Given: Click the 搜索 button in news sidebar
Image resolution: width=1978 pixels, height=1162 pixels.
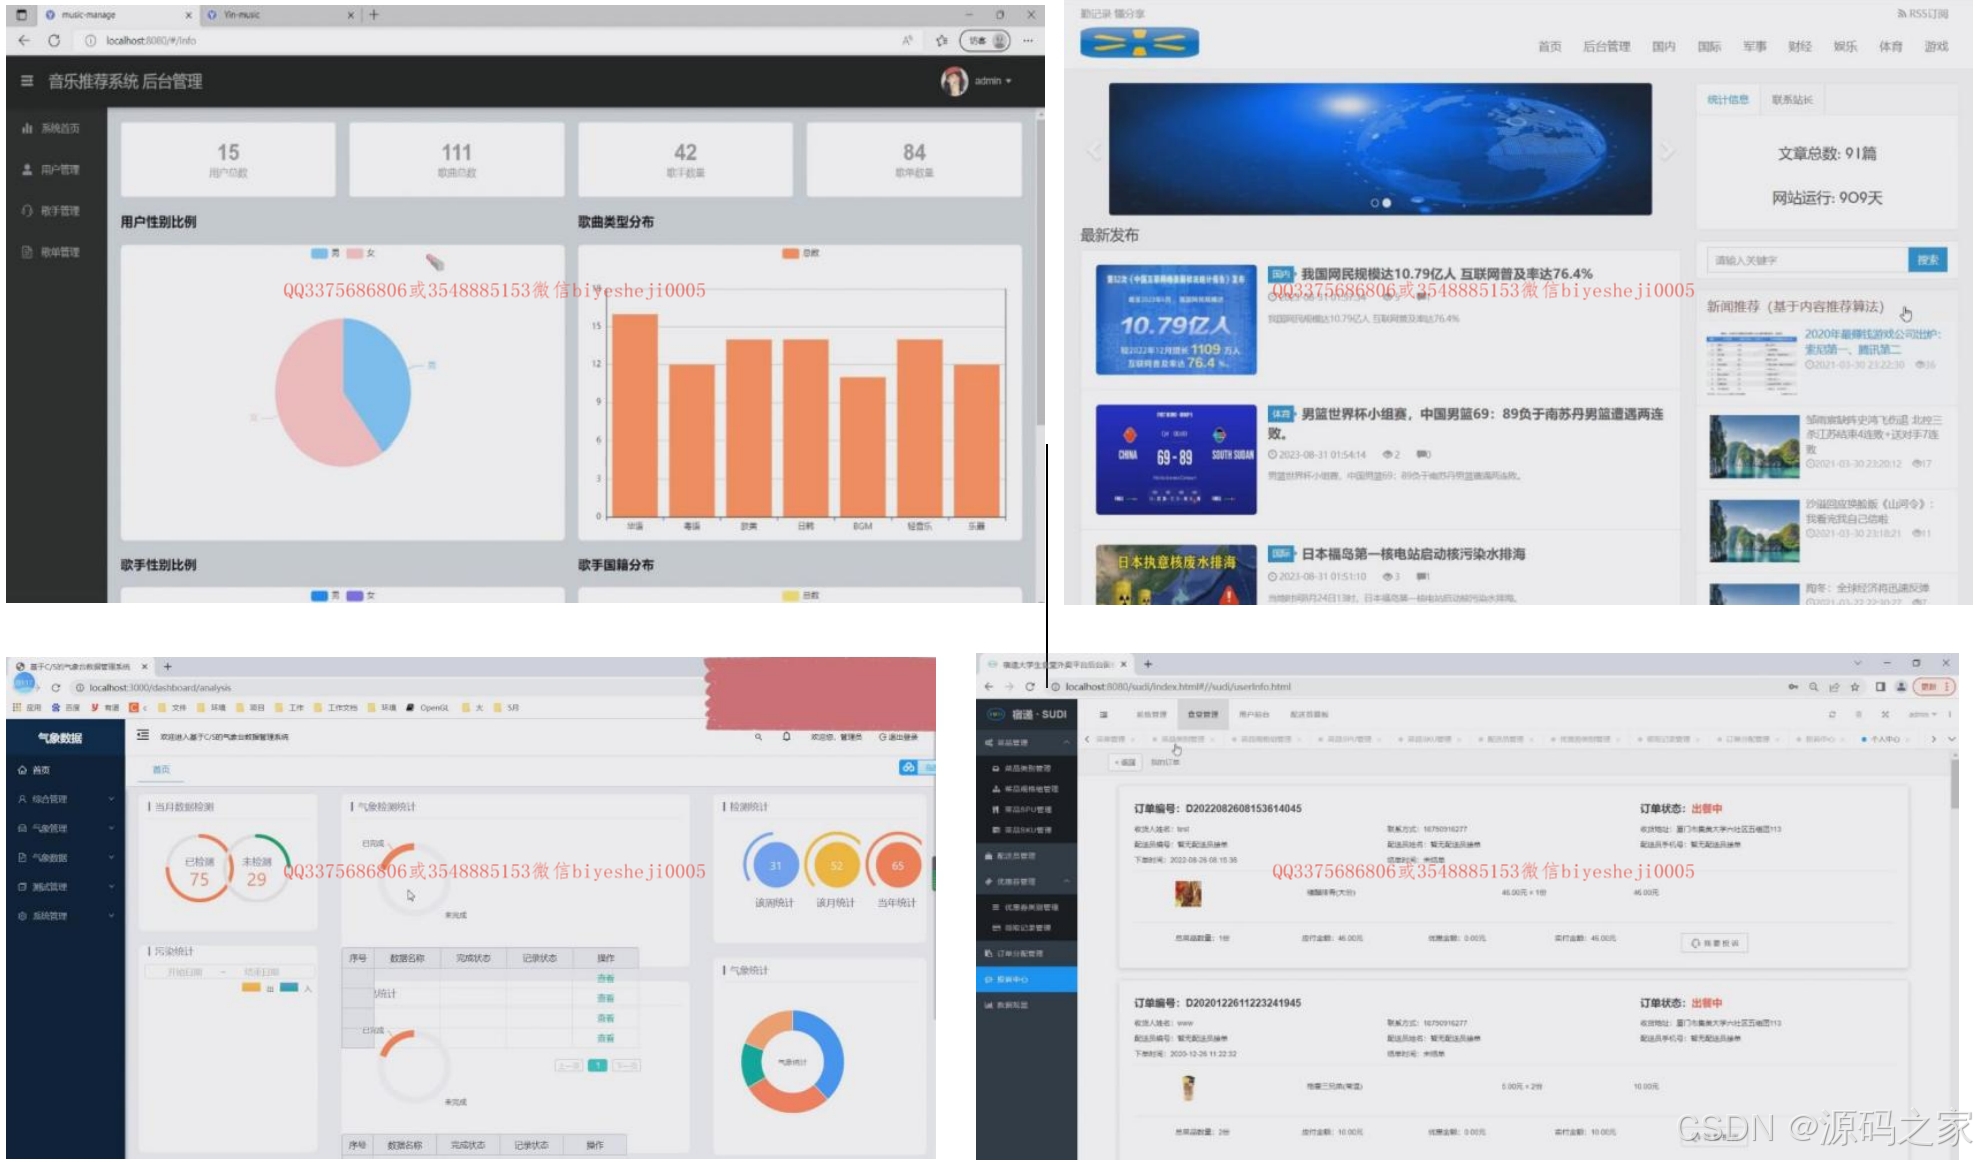Looking at the screenshot, I should click(x=1927, y=260).
